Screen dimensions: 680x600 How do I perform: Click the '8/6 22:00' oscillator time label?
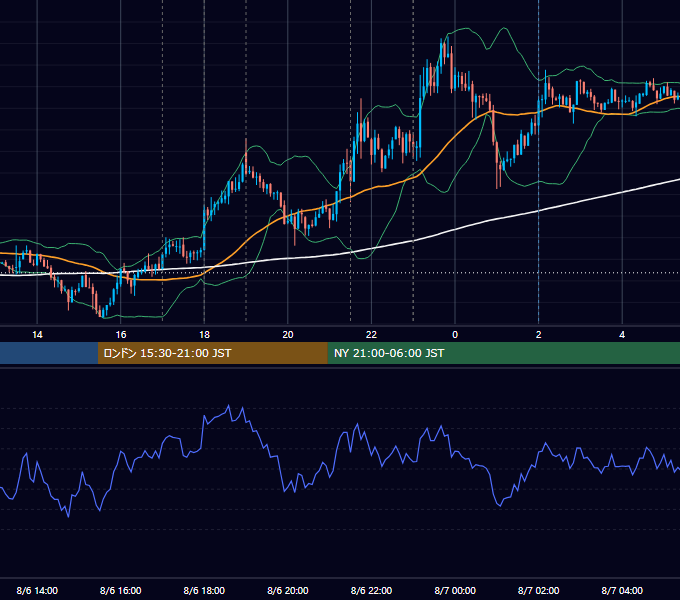(x=371, y=590)
